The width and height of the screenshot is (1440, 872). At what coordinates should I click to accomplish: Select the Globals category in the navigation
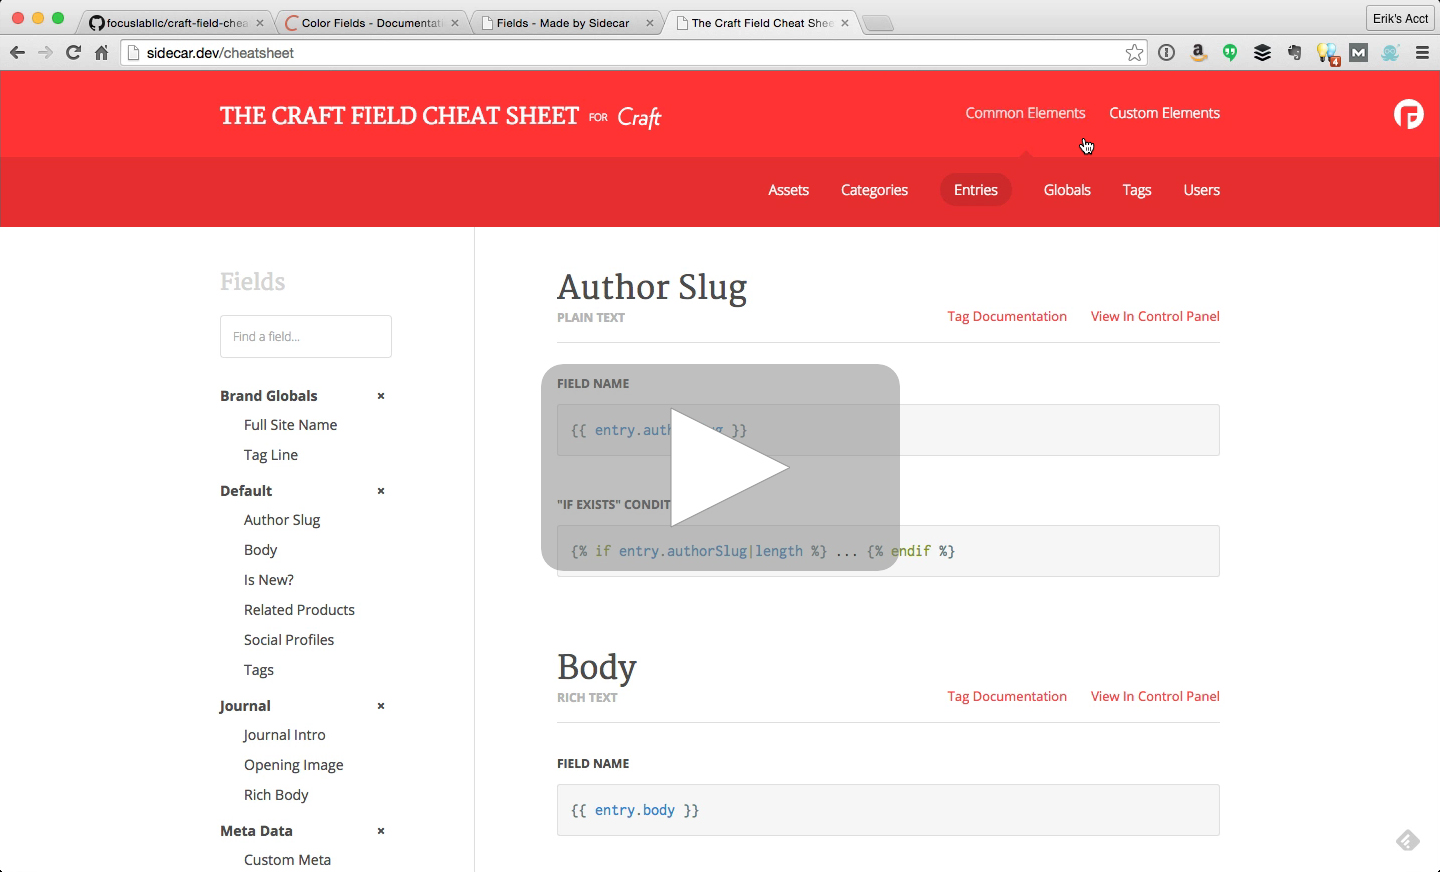click(x=1066, y=190)
